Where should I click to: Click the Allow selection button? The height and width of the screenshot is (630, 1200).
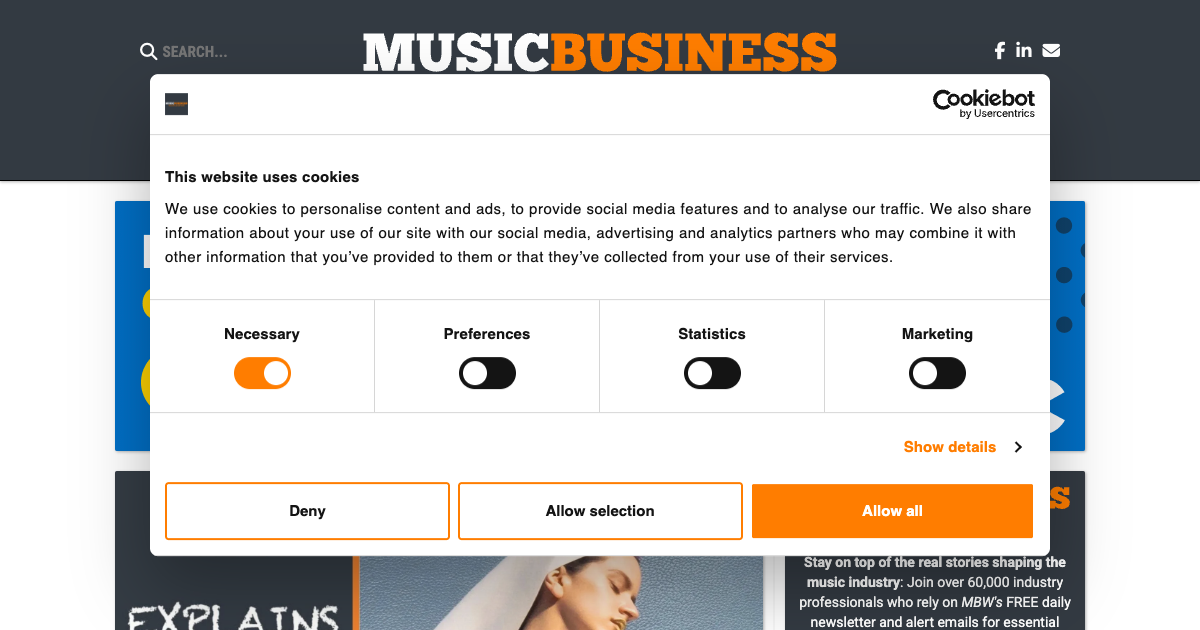(600, 511)
